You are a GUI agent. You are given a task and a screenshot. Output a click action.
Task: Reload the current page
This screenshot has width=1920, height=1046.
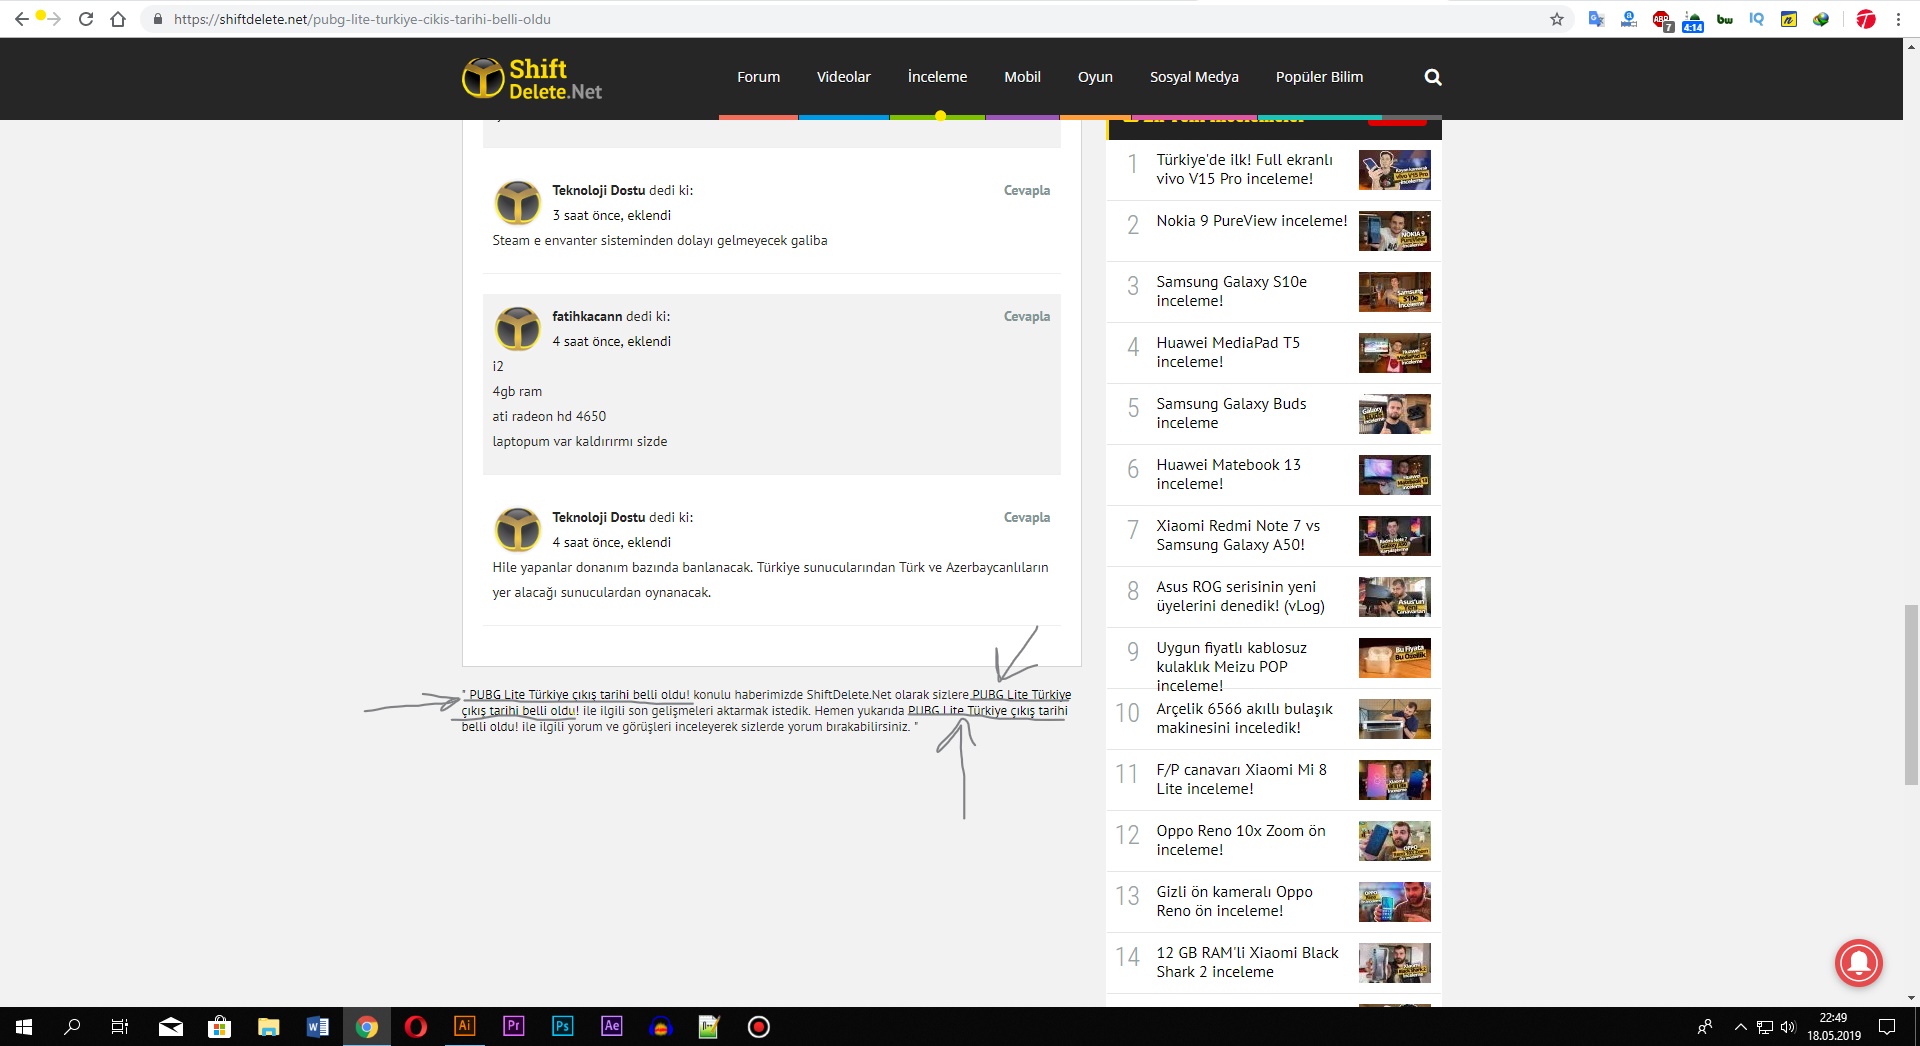point(86,19)
